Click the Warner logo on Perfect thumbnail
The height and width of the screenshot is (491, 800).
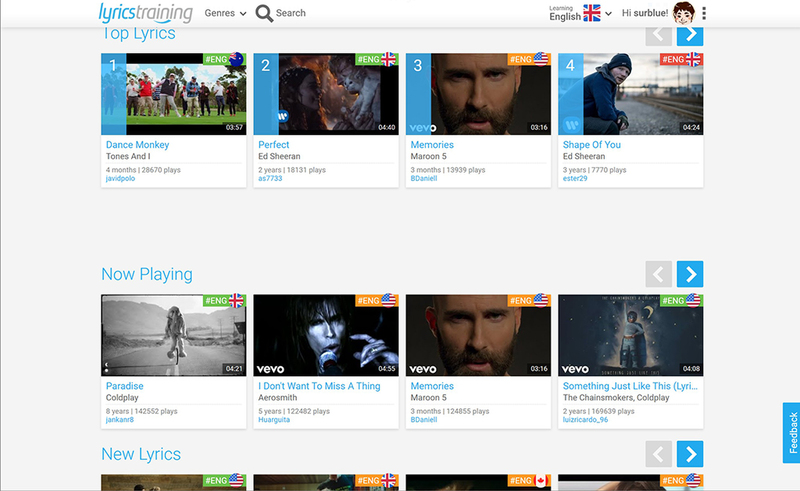282,116
